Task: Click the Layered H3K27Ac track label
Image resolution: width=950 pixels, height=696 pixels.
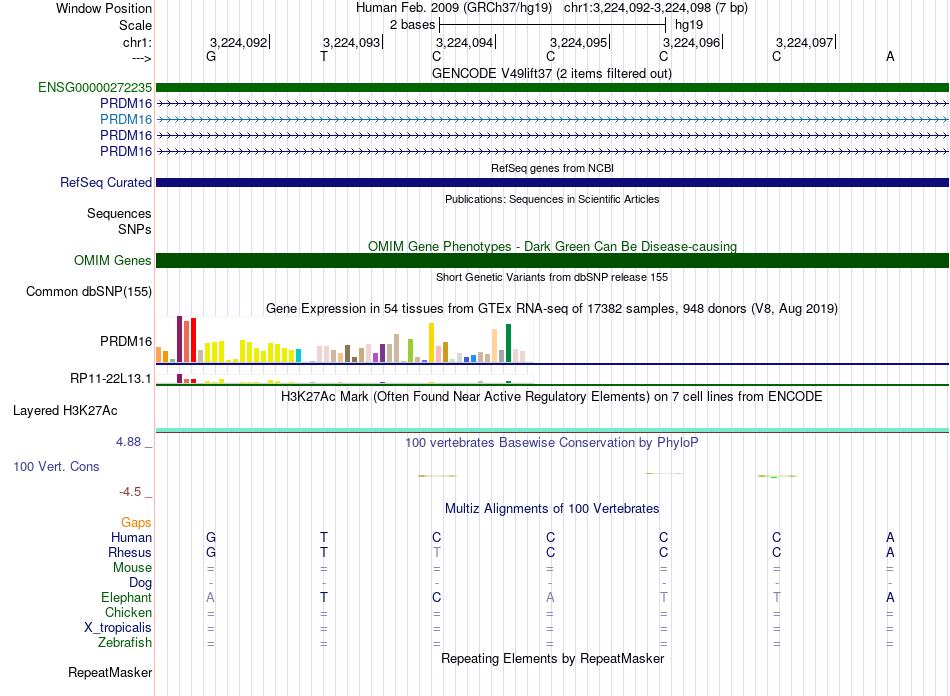Action: pos(65,411)
